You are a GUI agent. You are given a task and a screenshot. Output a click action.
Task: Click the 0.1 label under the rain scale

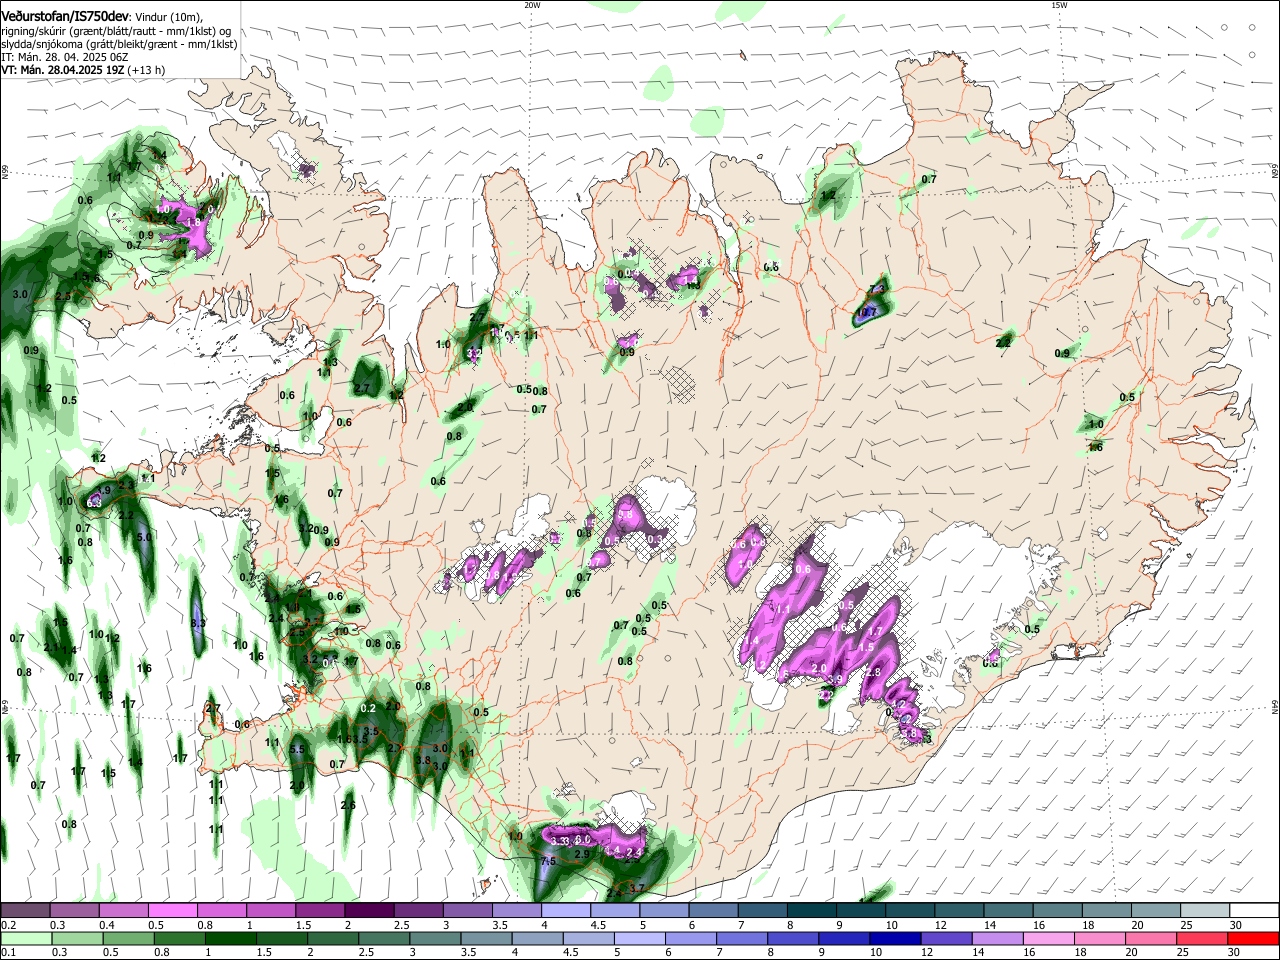click(x=8, y=953)
